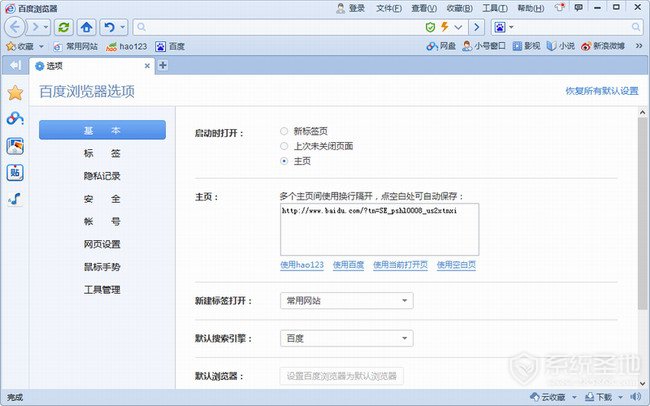
Task: Open 常用网站 bookmark
Action: click(76, 46)
